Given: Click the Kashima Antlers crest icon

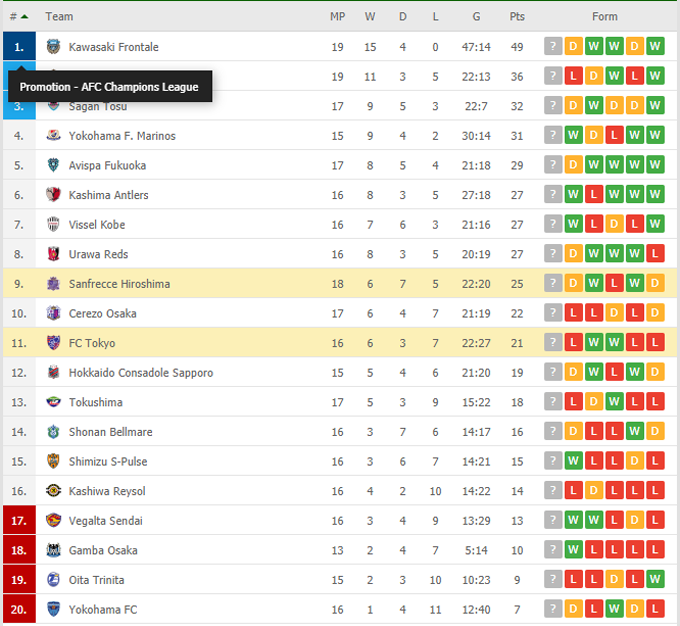Looking at the screenshot, I should click(x=54, y=195).
